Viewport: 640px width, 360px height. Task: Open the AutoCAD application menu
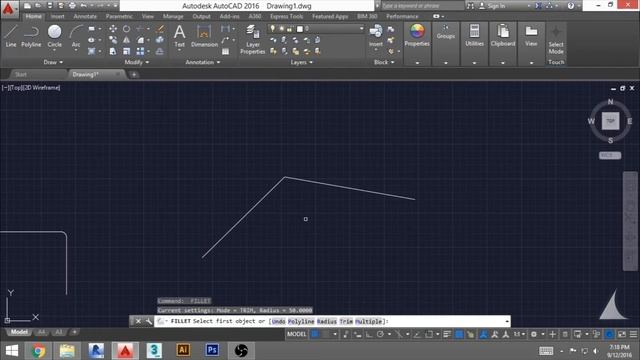tap(9, 8)
